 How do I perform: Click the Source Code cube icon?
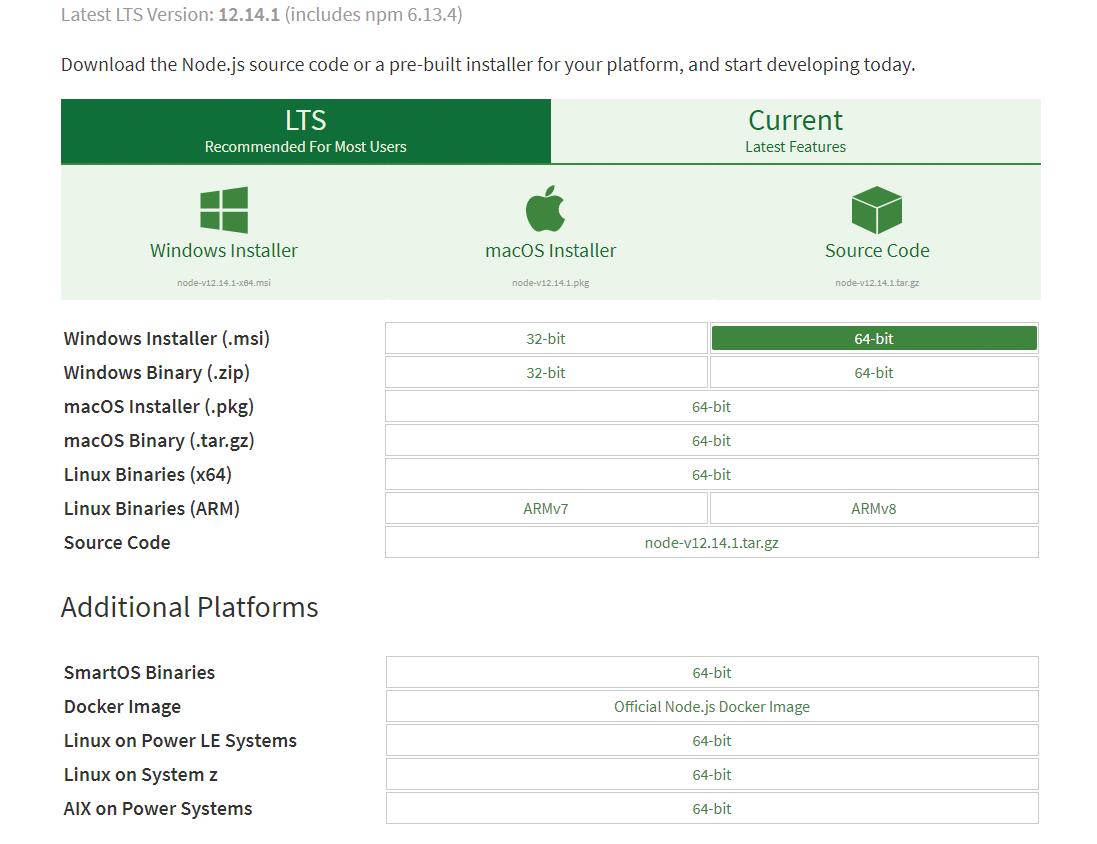[x=877, y=209]
